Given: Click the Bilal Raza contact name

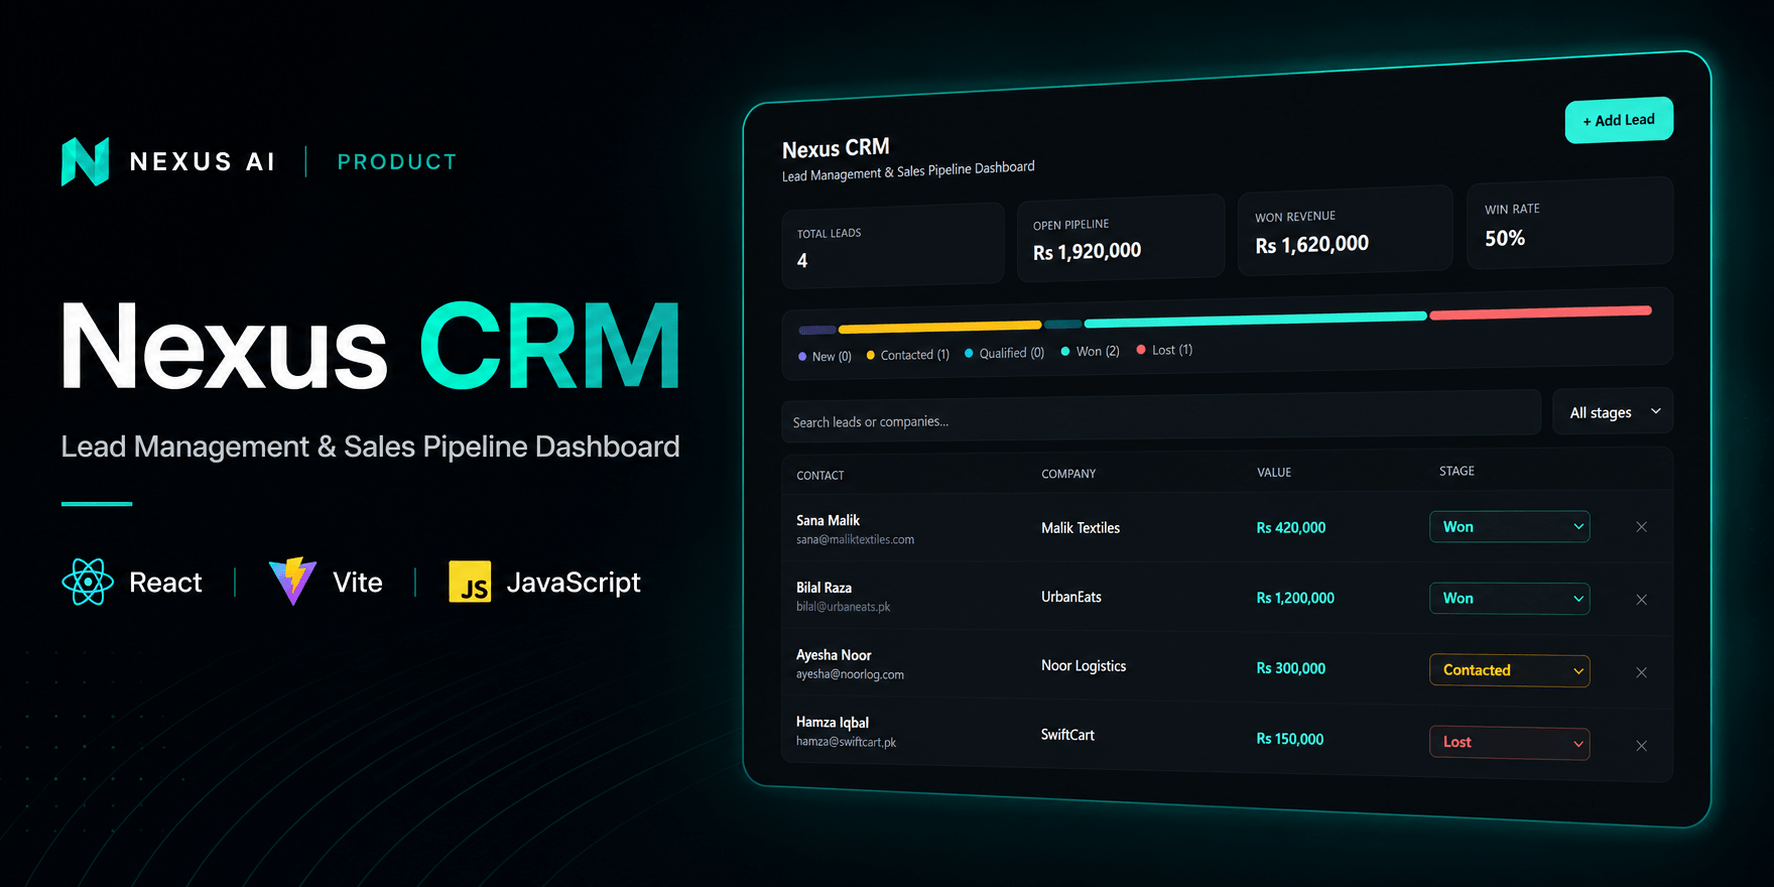Looking at the screenshot, I should click(x=824, y=588).
